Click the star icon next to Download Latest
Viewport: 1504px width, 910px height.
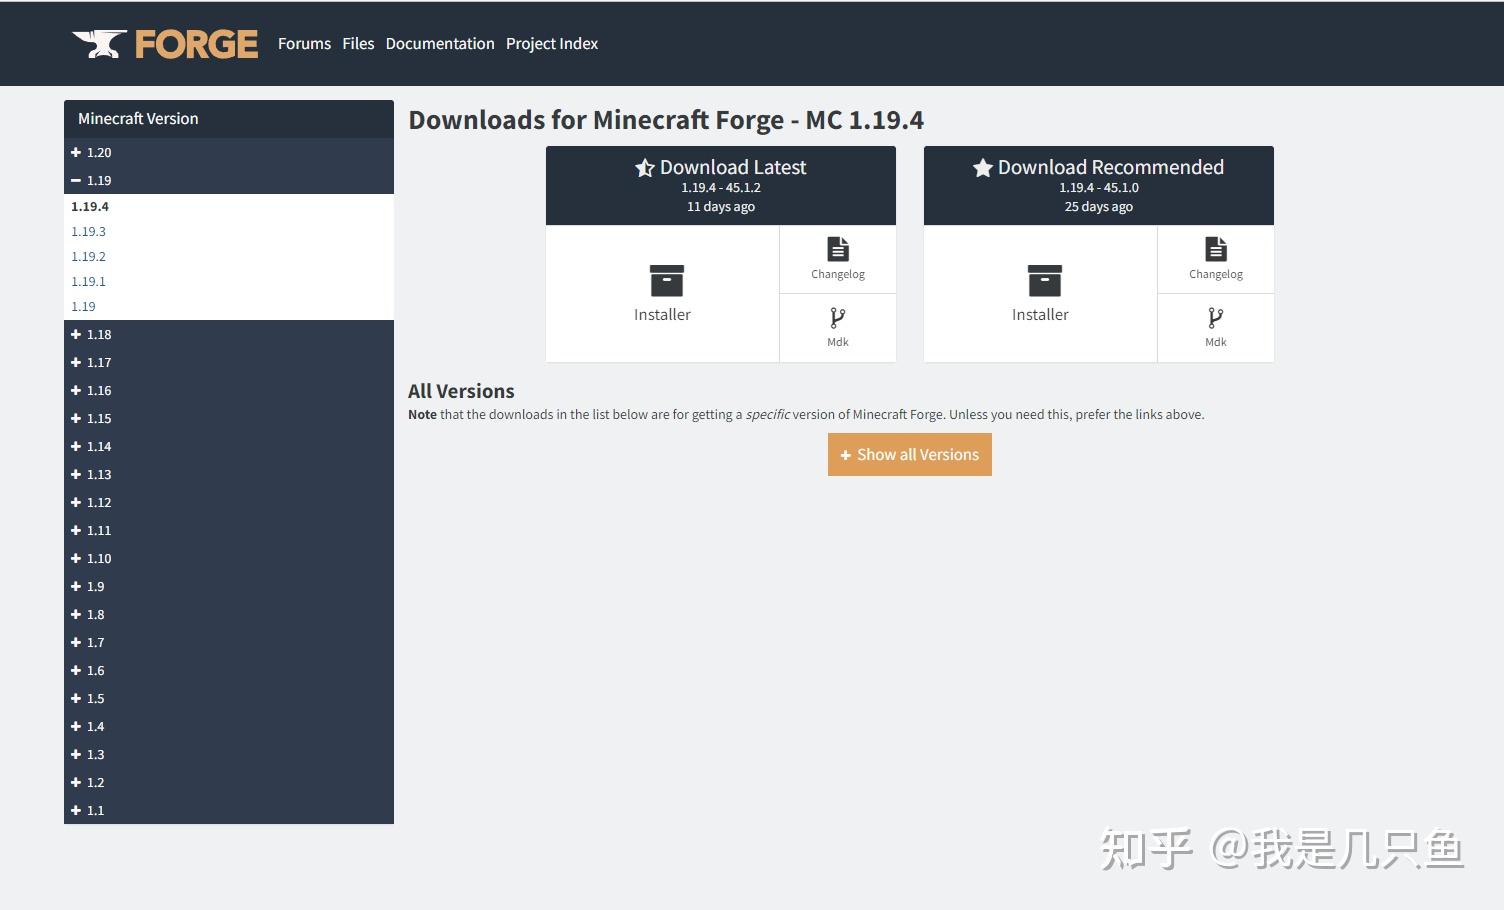pos(645,167)
